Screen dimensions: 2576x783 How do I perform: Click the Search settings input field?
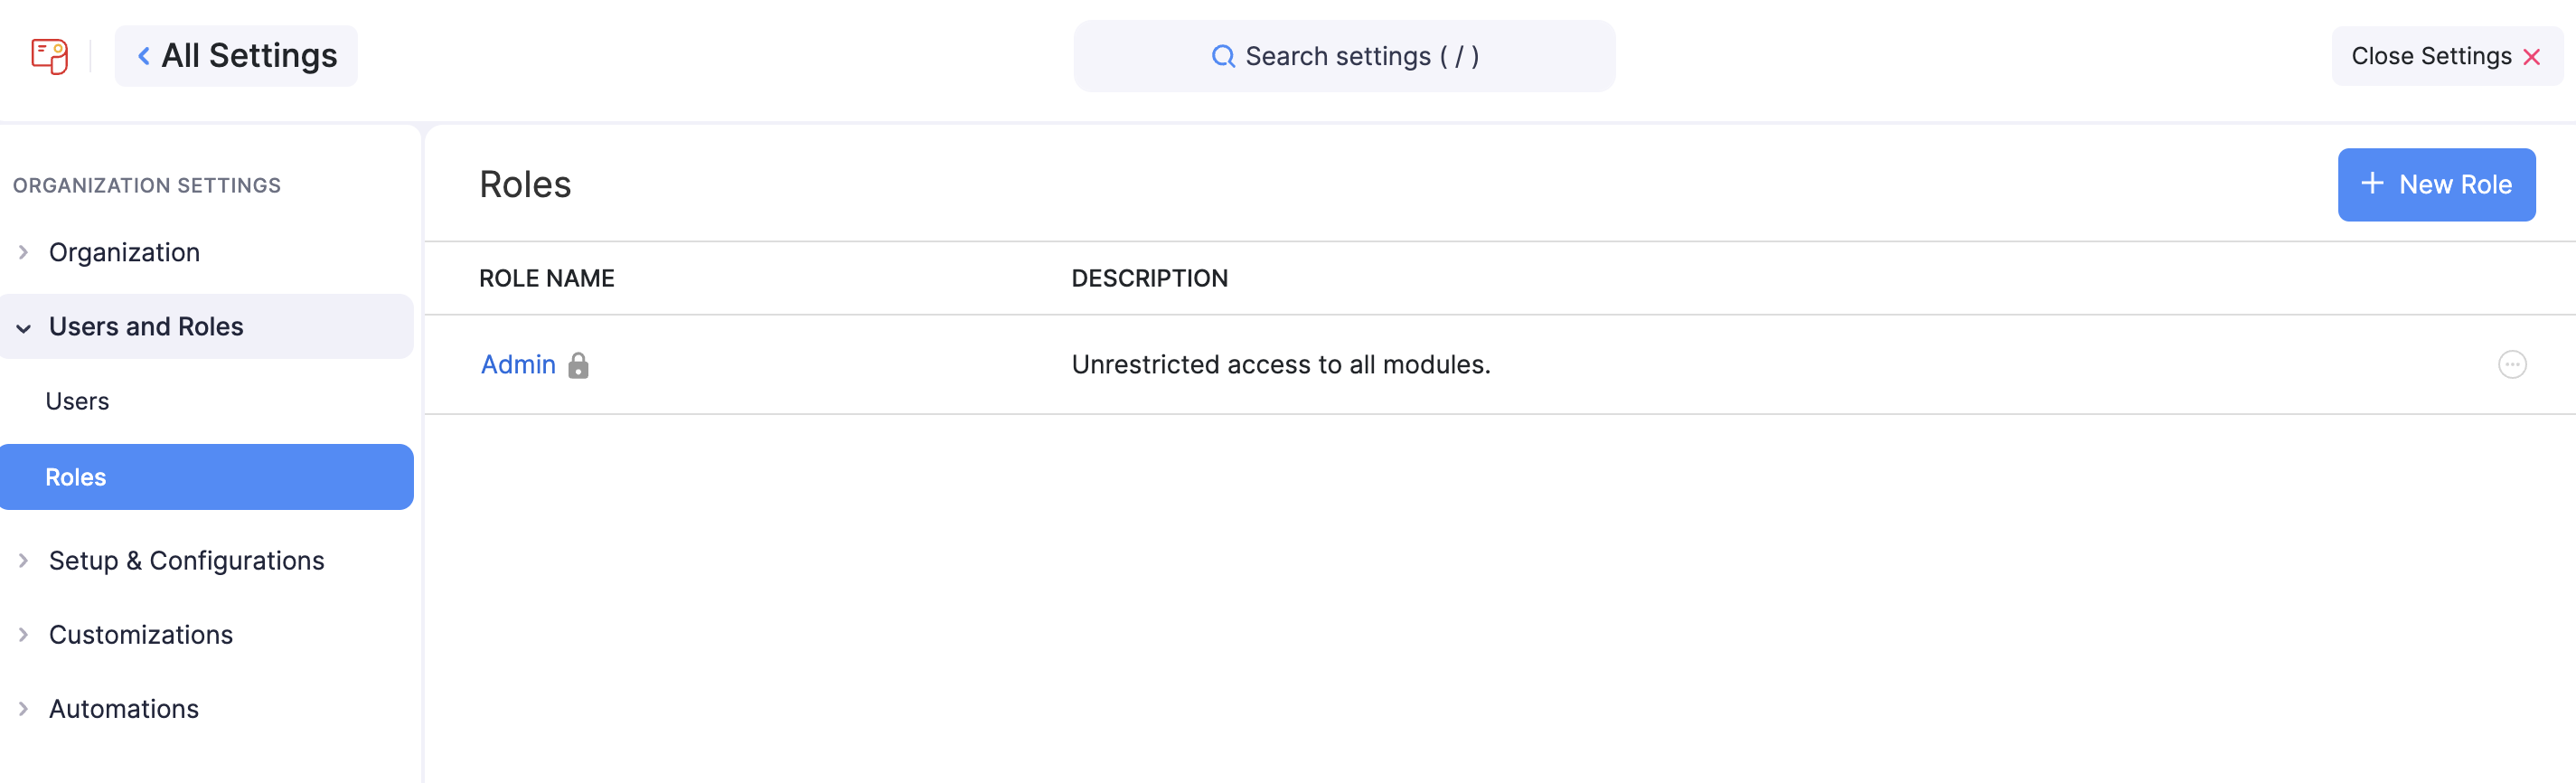click(x=1344, y=56)
